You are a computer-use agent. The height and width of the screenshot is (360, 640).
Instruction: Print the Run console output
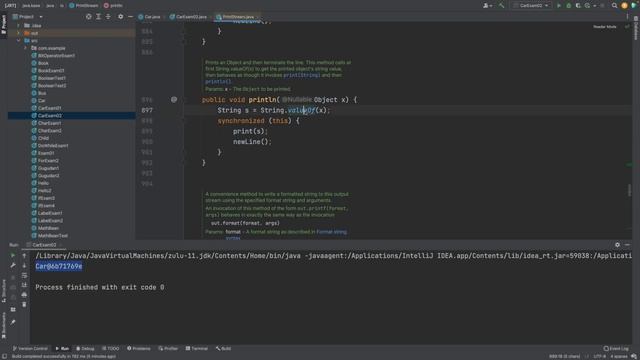point(24,295)
